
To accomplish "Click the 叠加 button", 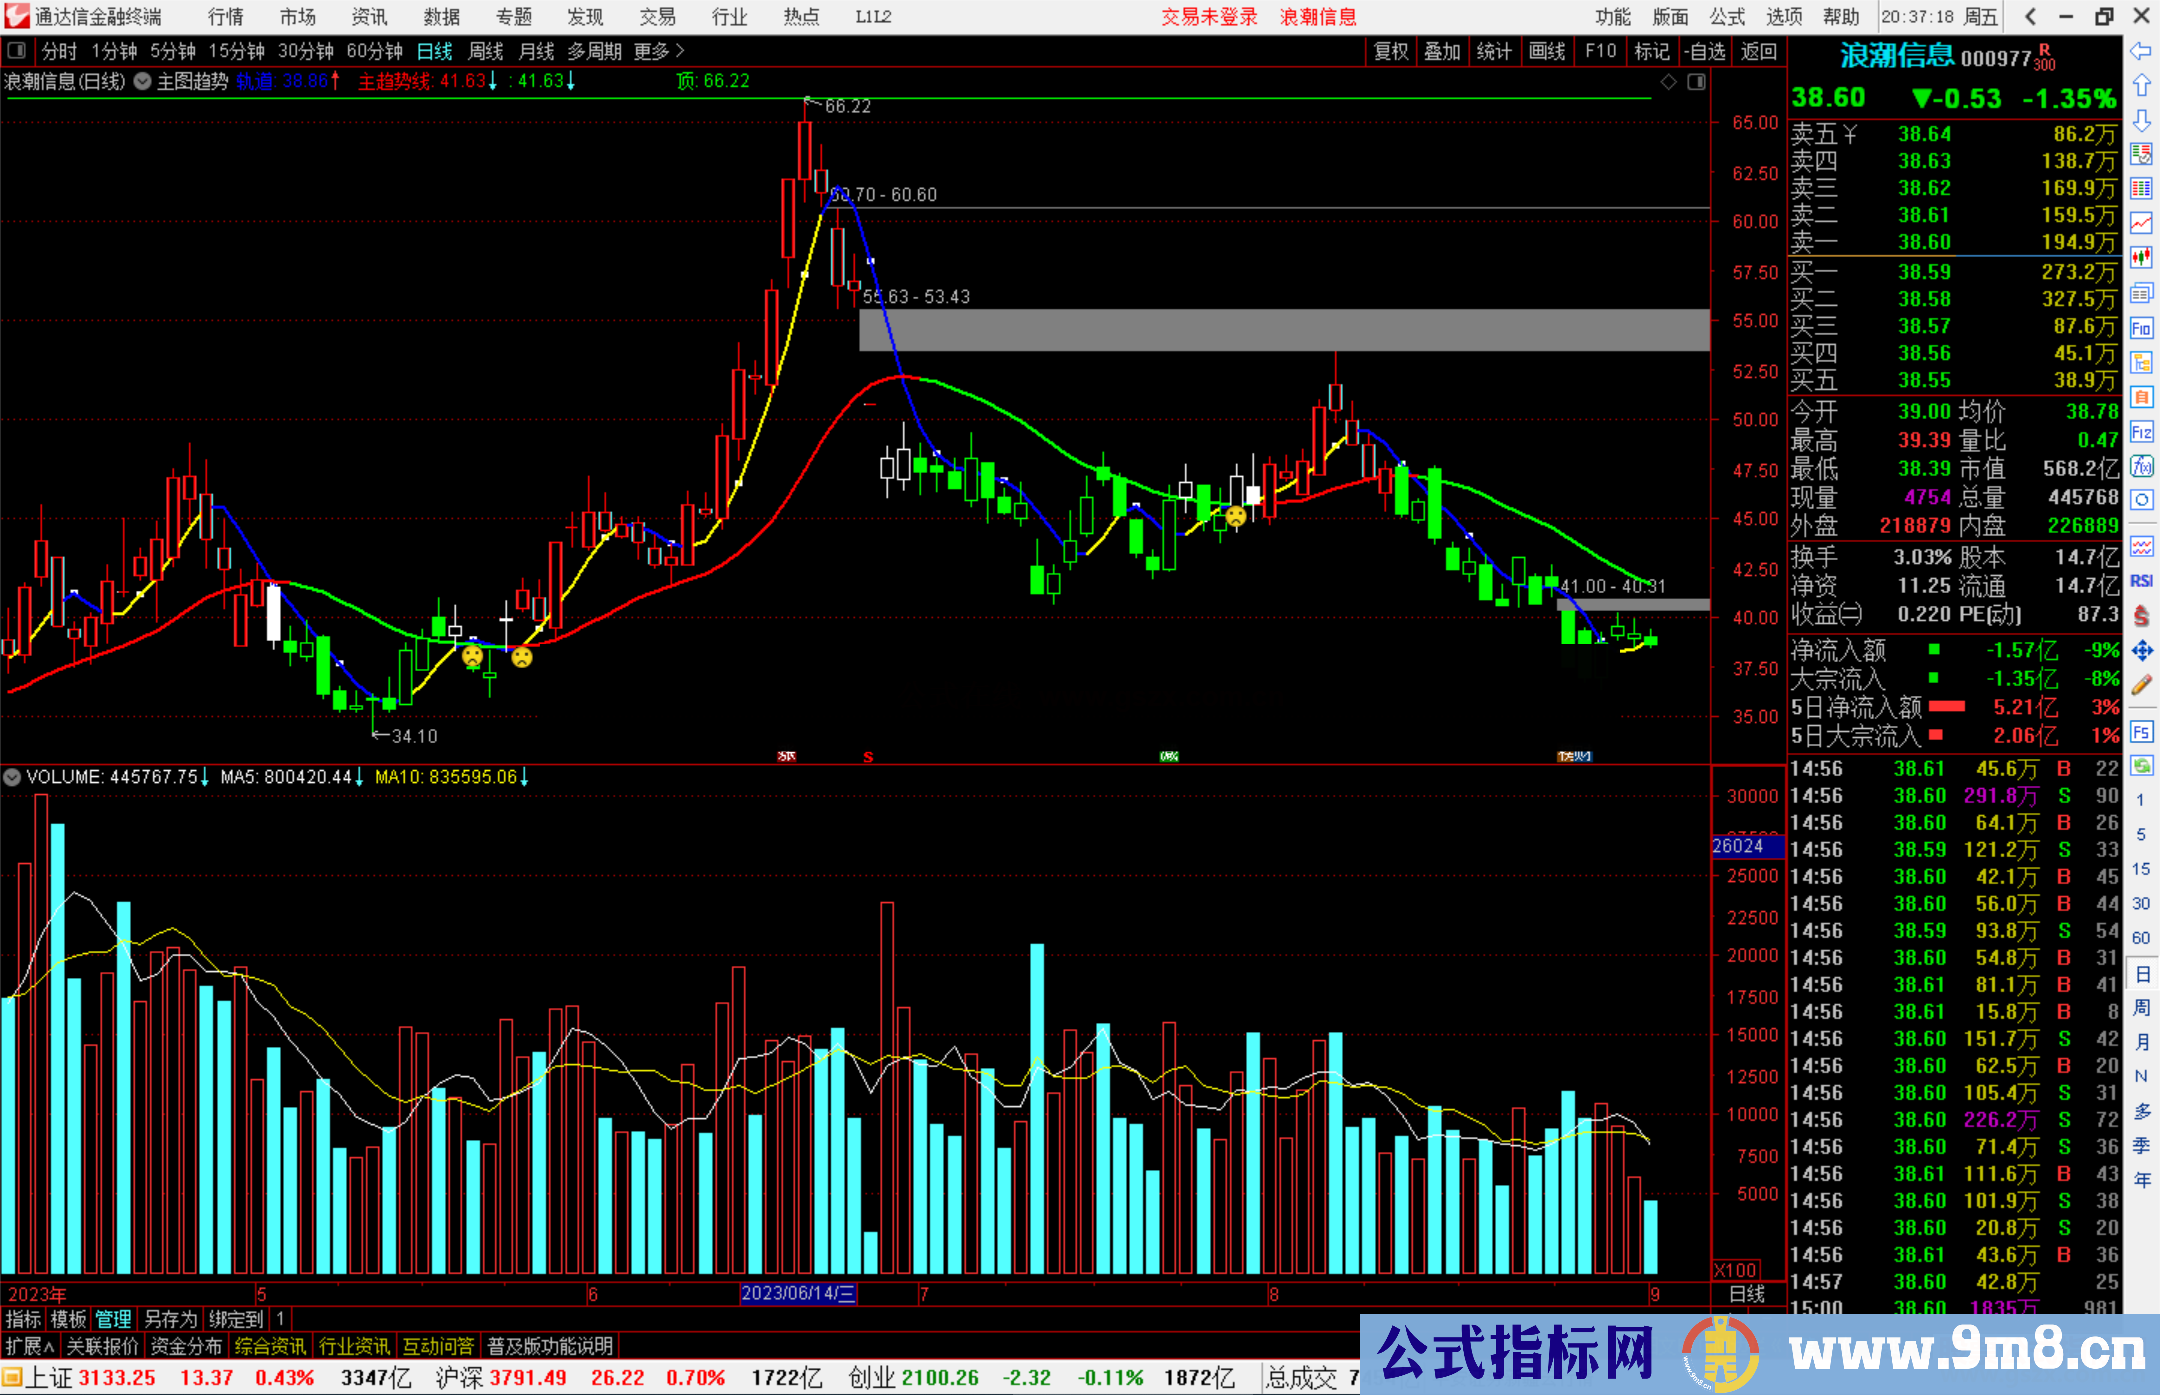I will pos(1442,51).
